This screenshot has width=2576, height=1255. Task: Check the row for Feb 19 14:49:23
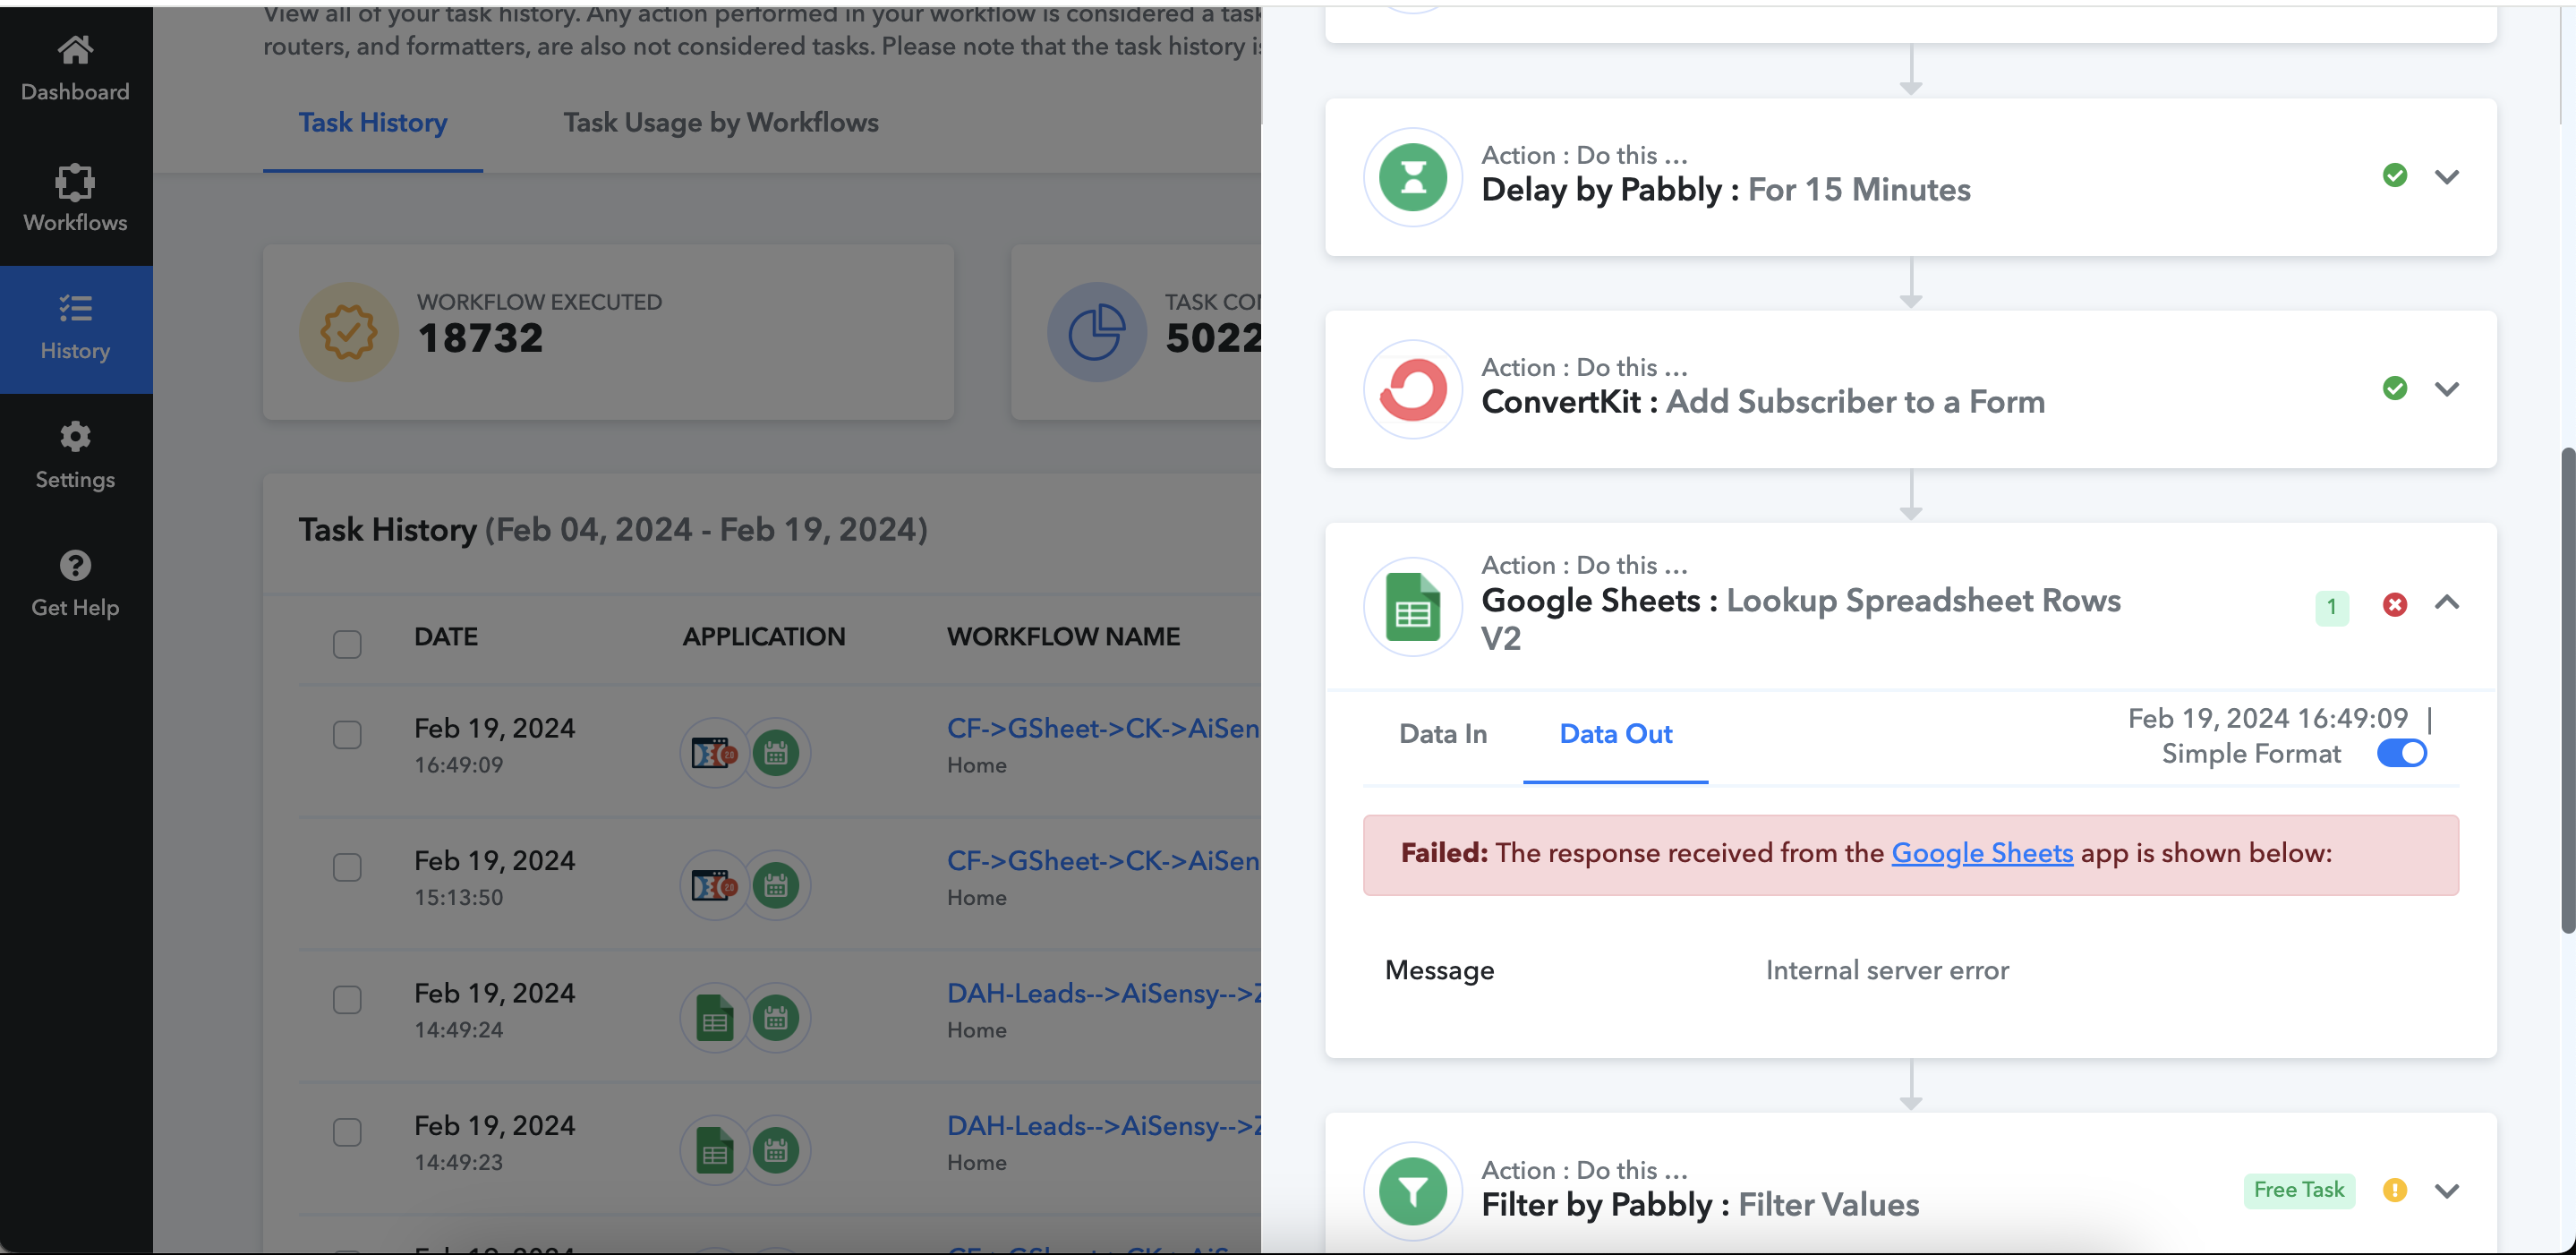[x=347, y=1131]
